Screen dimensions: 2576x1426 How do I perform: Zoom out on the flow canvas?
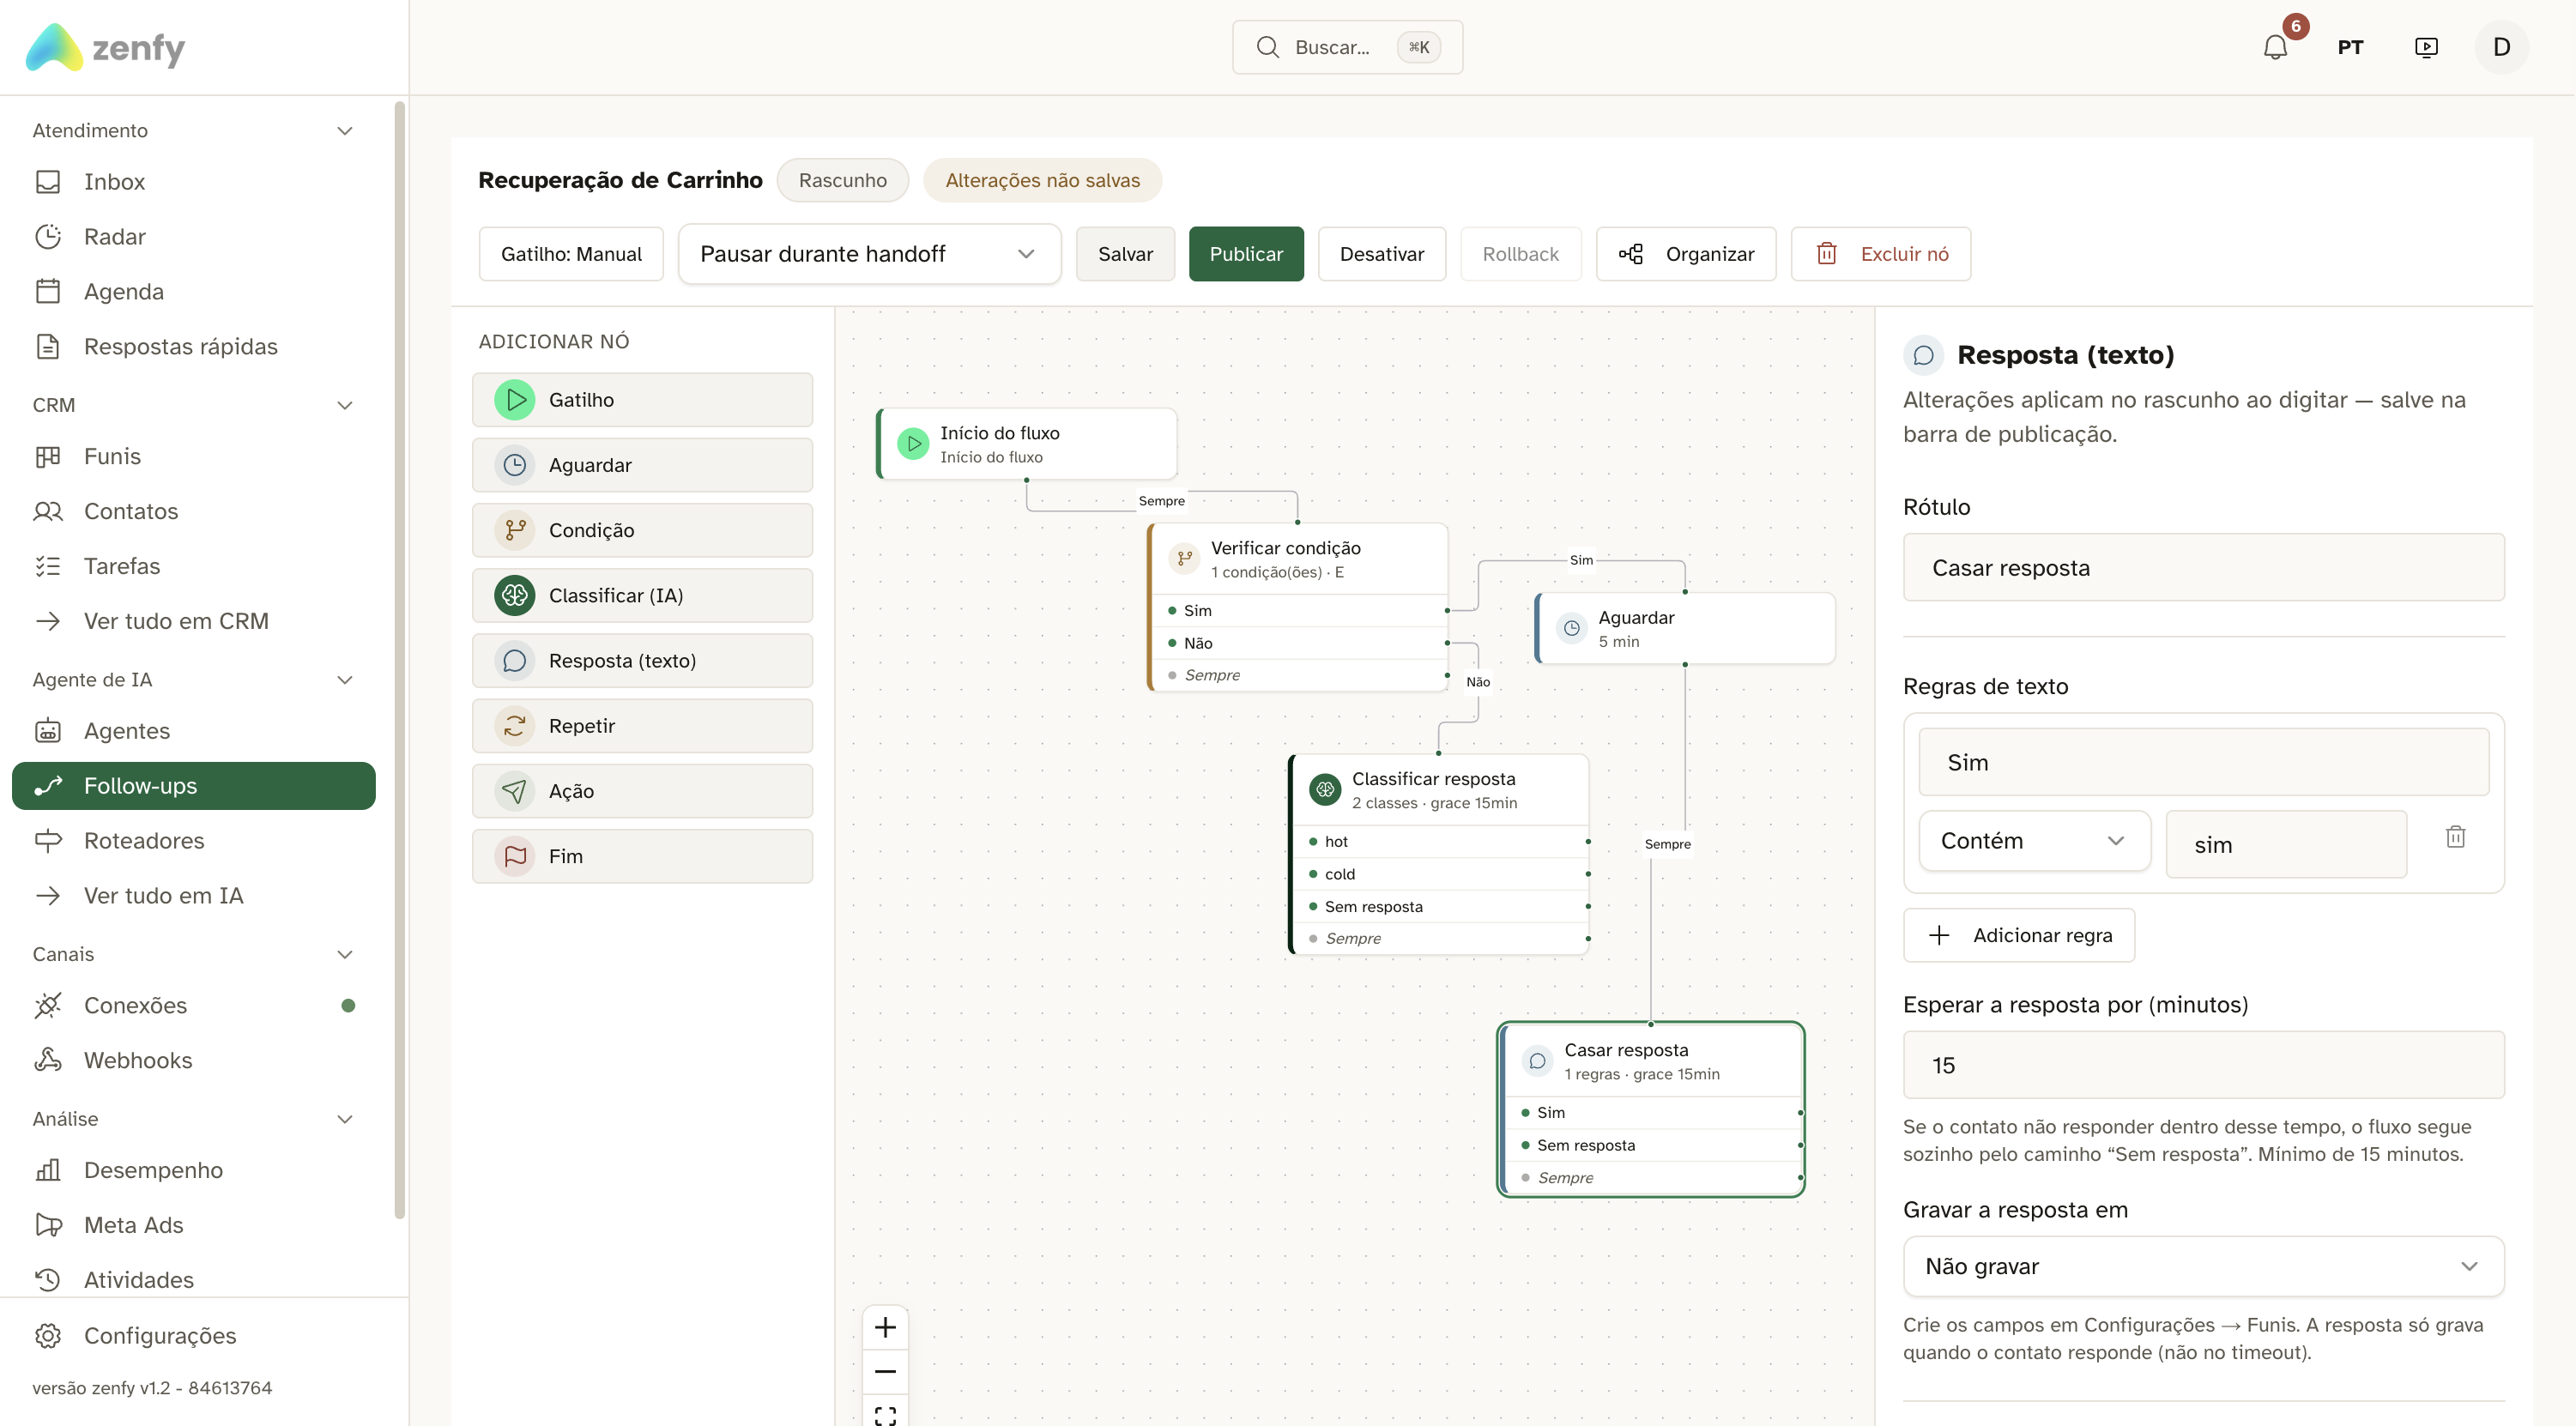(x=885, y=1371)
